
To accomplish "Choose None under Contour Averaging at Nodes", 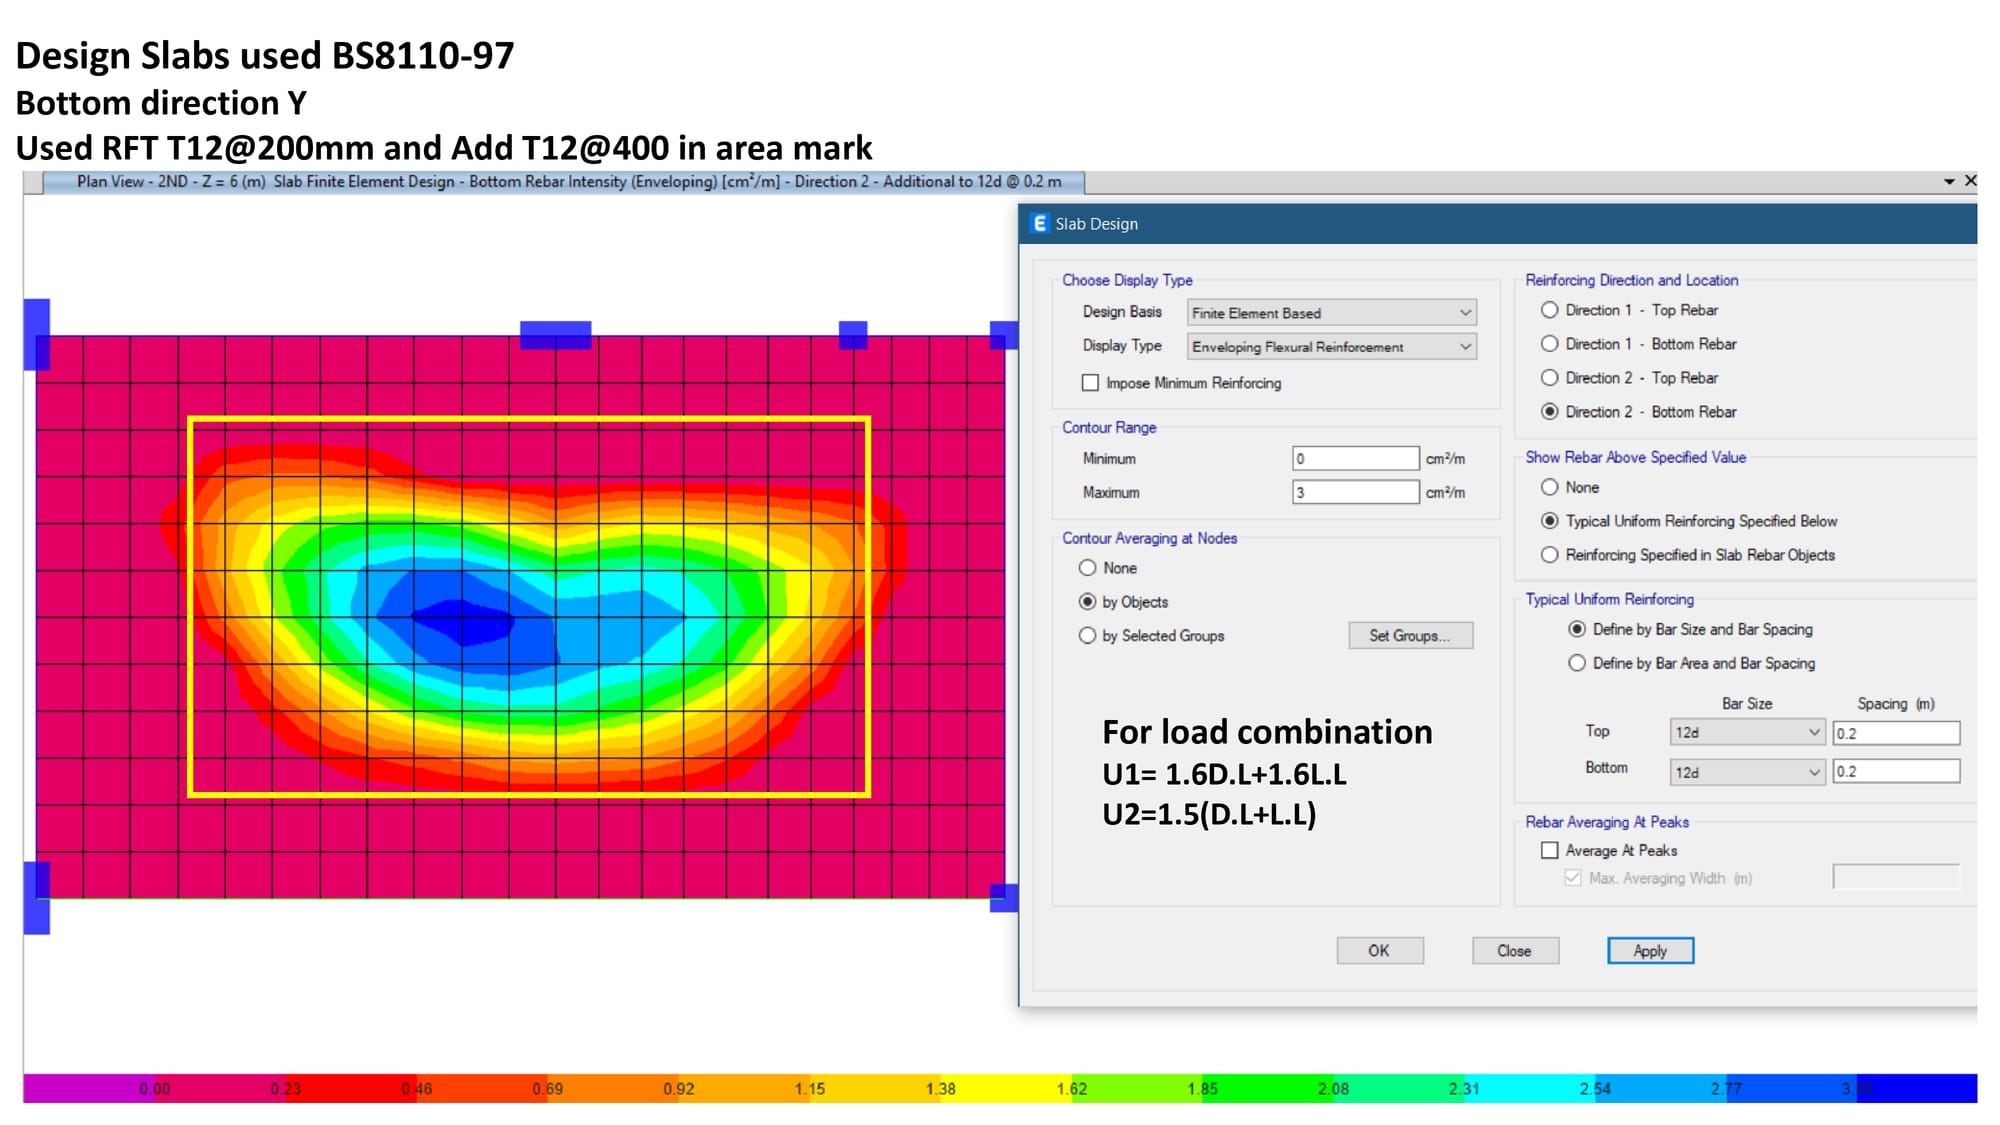I will point(1088,568).
